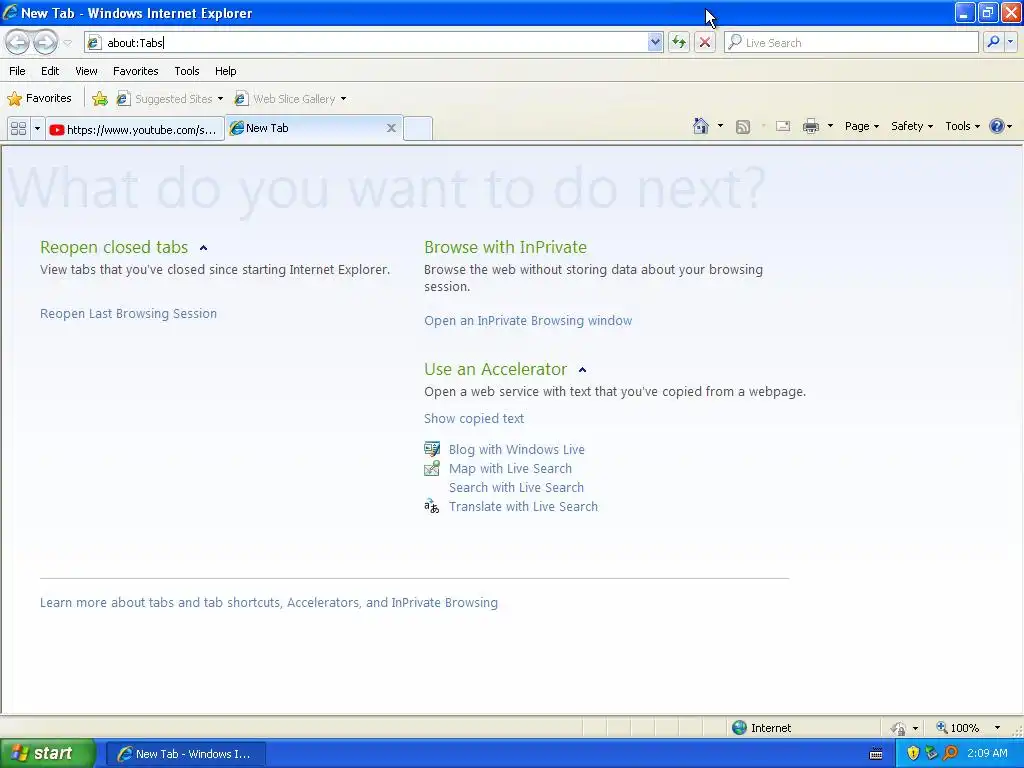Click the Home icon in command bar
The width and height of the screenshot is (1024, 768).
coord(701,126)
